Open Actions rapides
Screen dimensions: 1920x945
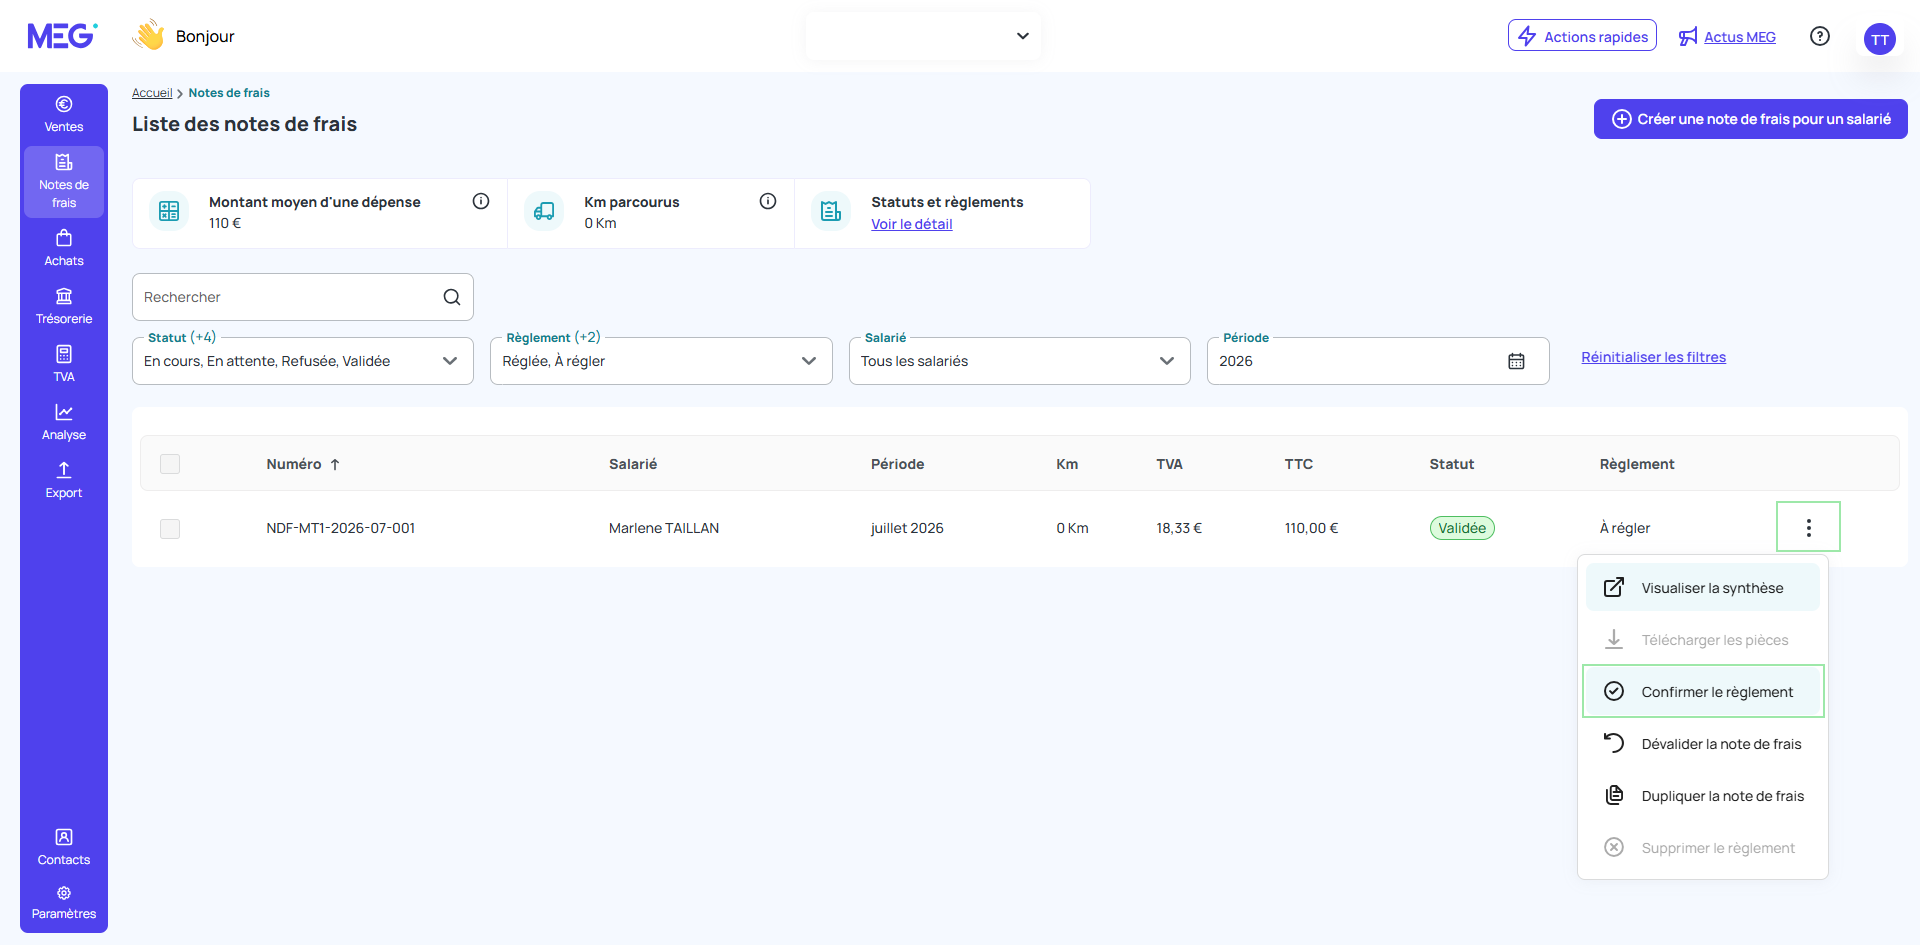1582,36
